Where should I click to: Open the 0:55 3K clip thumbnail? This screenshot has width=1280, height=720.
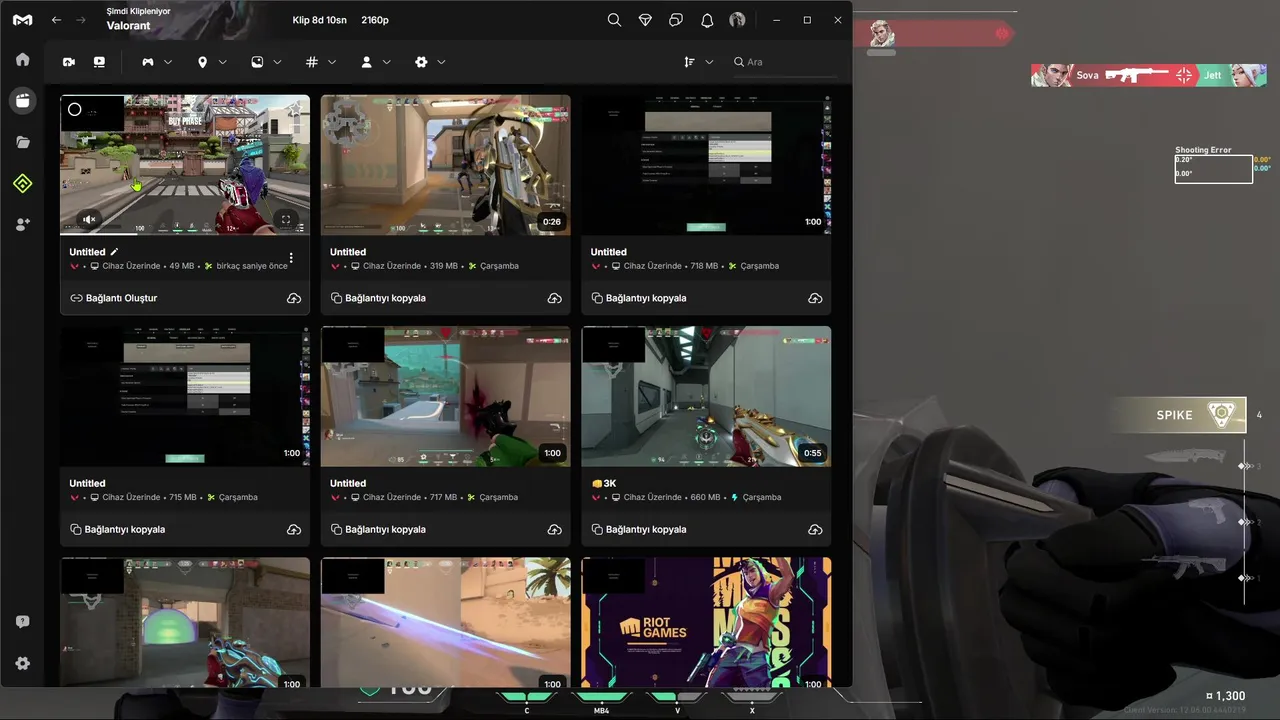click(706, 396)
